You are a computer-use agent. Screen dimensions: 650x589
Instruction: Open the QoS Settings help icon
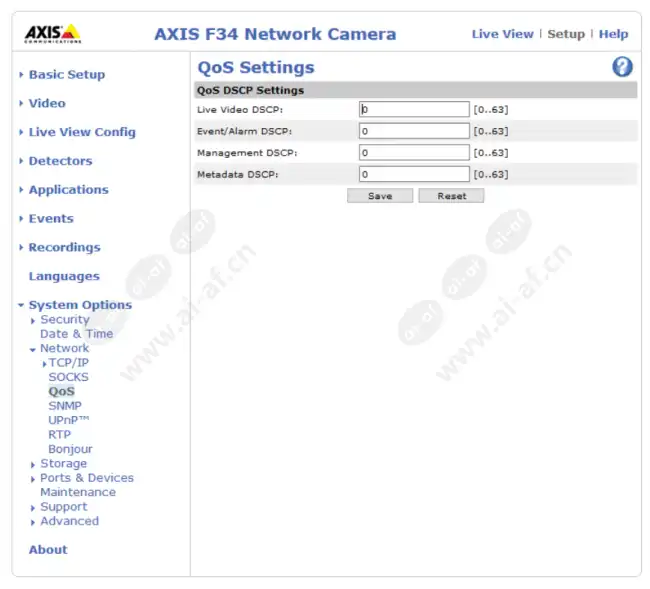622,67
